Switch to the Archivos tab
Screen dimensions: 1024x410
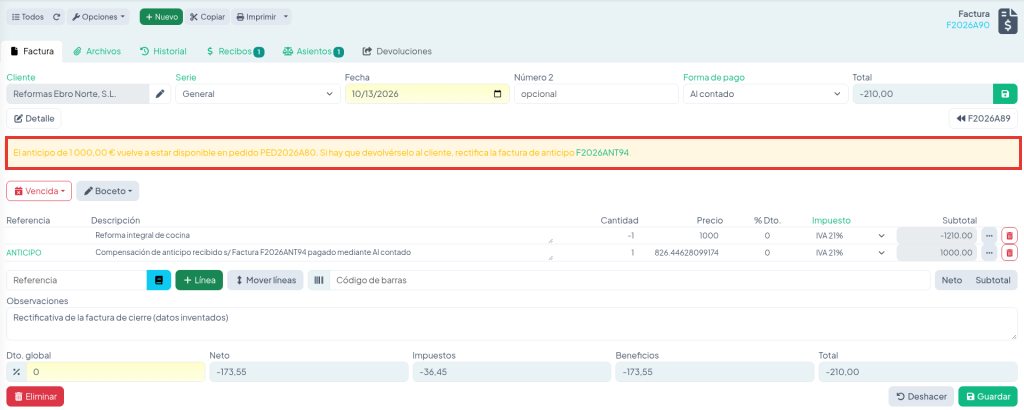pyautogui.click(x=97, y=51)
